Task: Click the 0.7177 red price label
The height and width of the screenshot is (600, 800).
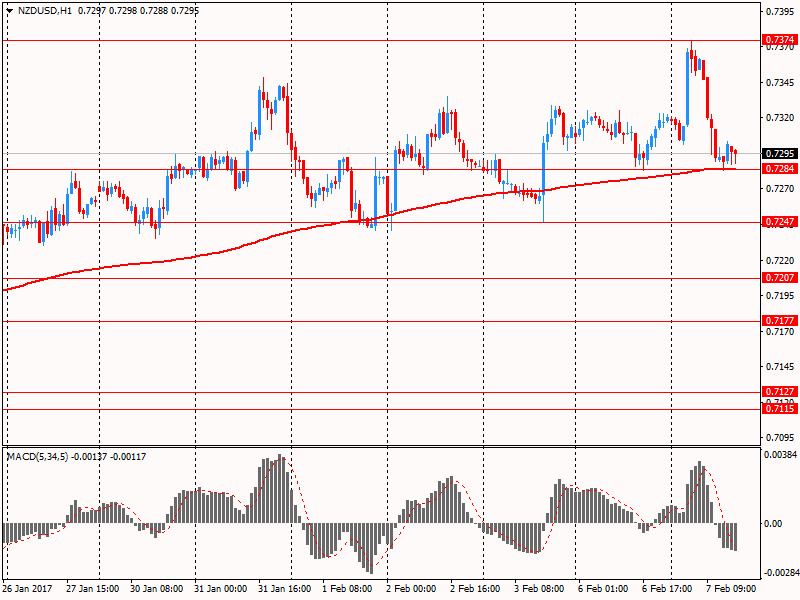Action: 779,321
